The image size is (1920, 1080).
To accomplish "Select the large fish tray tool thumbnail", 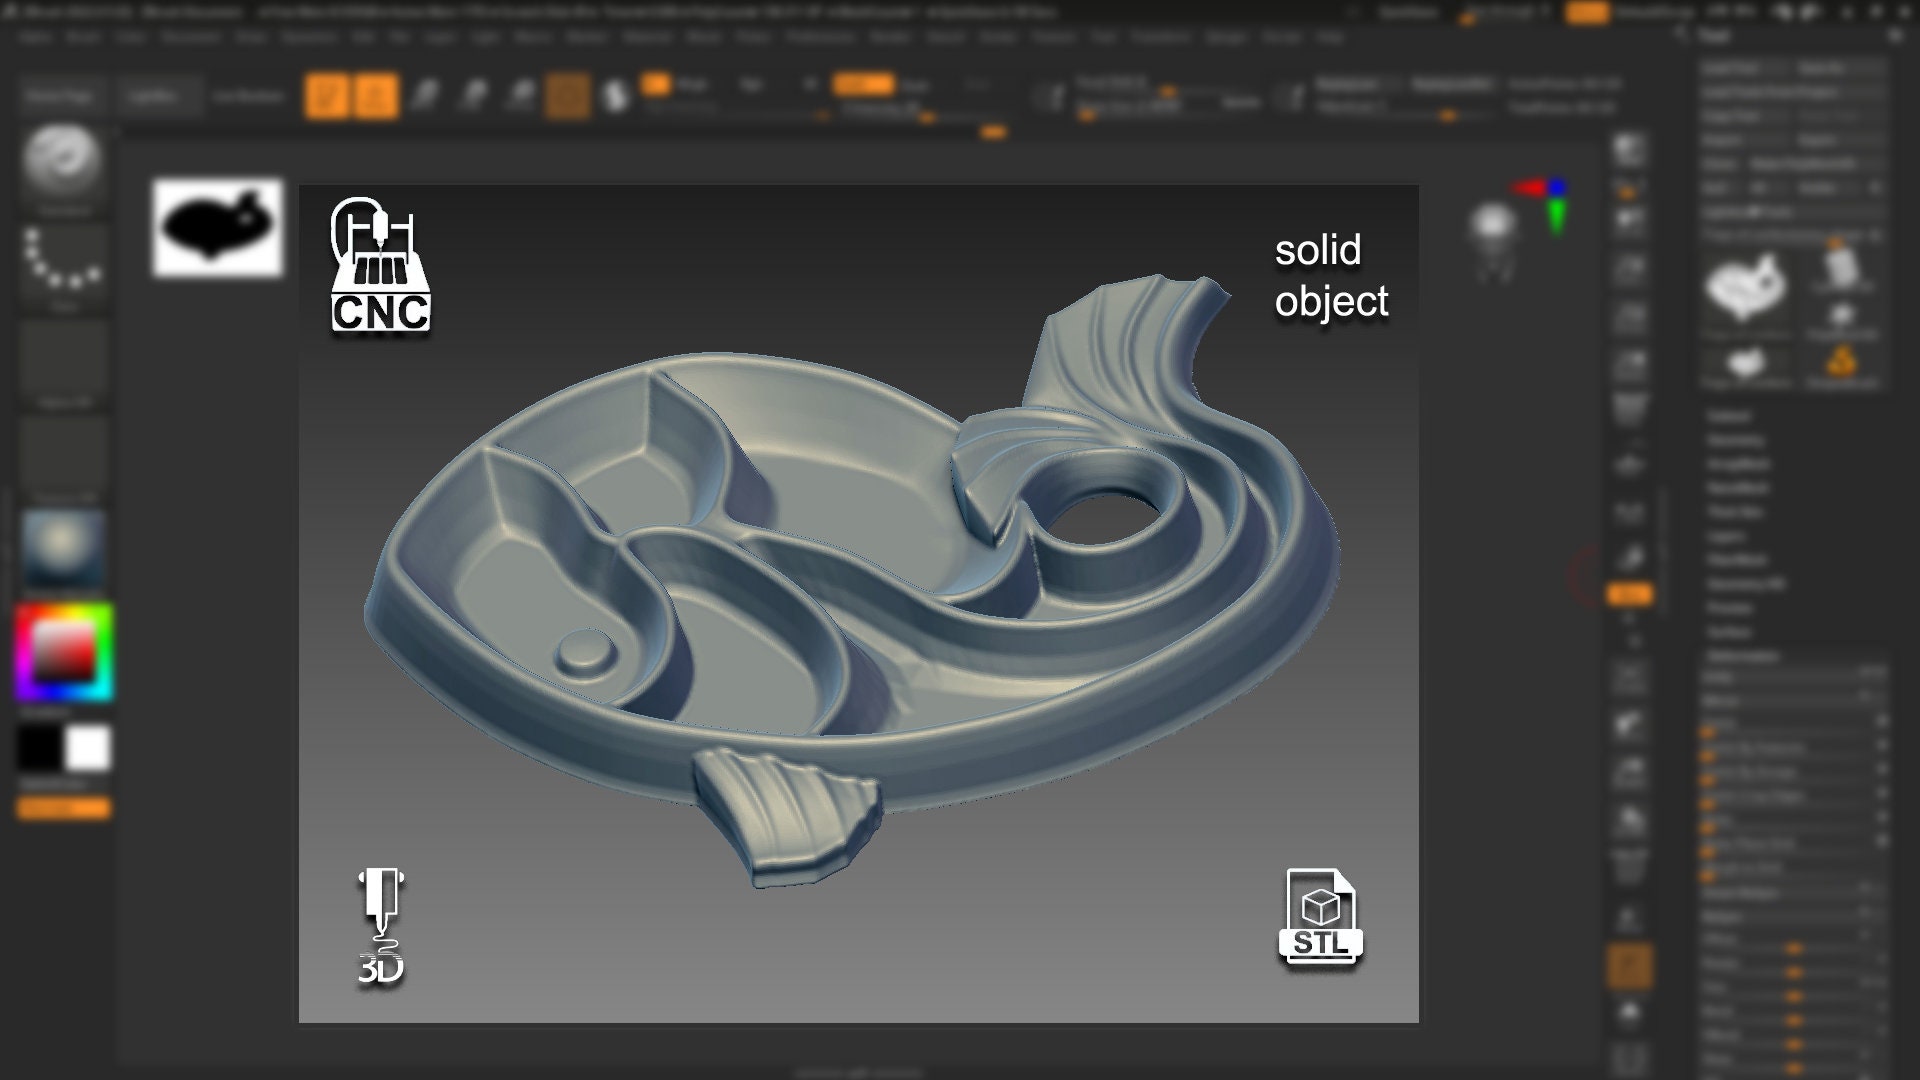I will [x=1745, y=287].
